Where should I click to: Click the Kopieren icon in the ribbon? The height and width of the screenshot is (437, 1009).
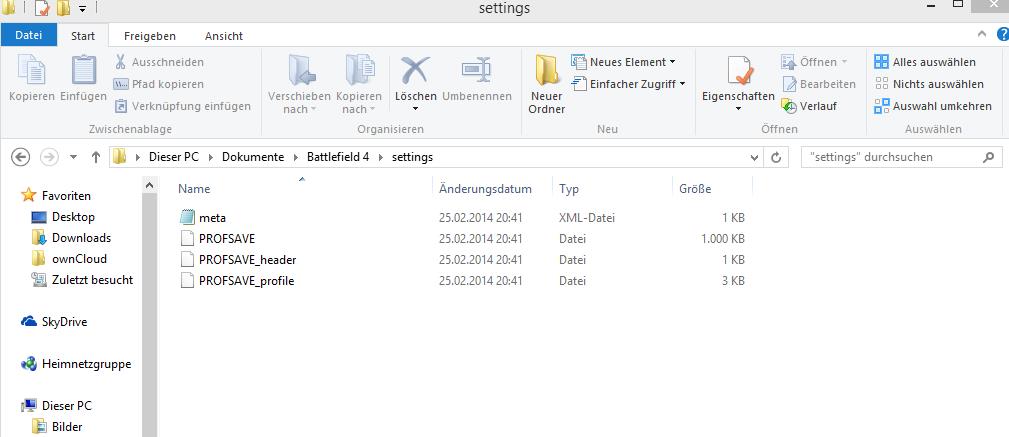coord(32,72)
